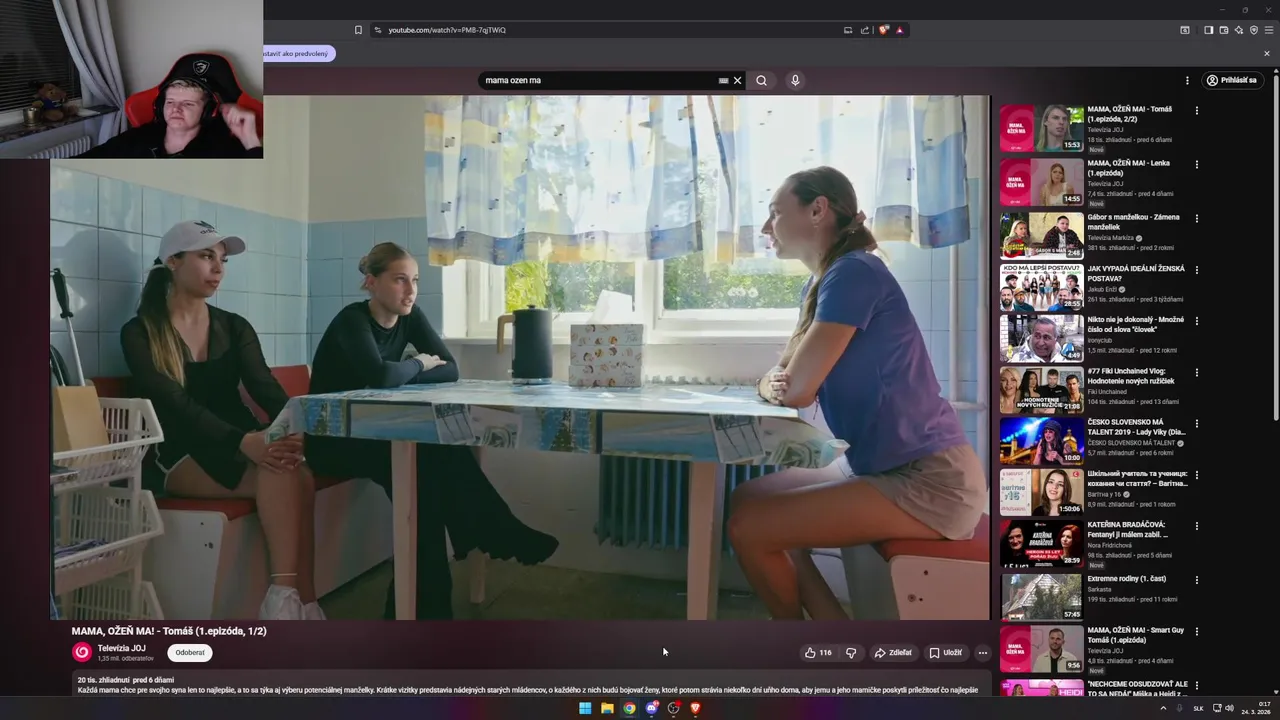Open OBS Studio from taskbar
This screenshot has width=1280, height=720.
[673, 708]
